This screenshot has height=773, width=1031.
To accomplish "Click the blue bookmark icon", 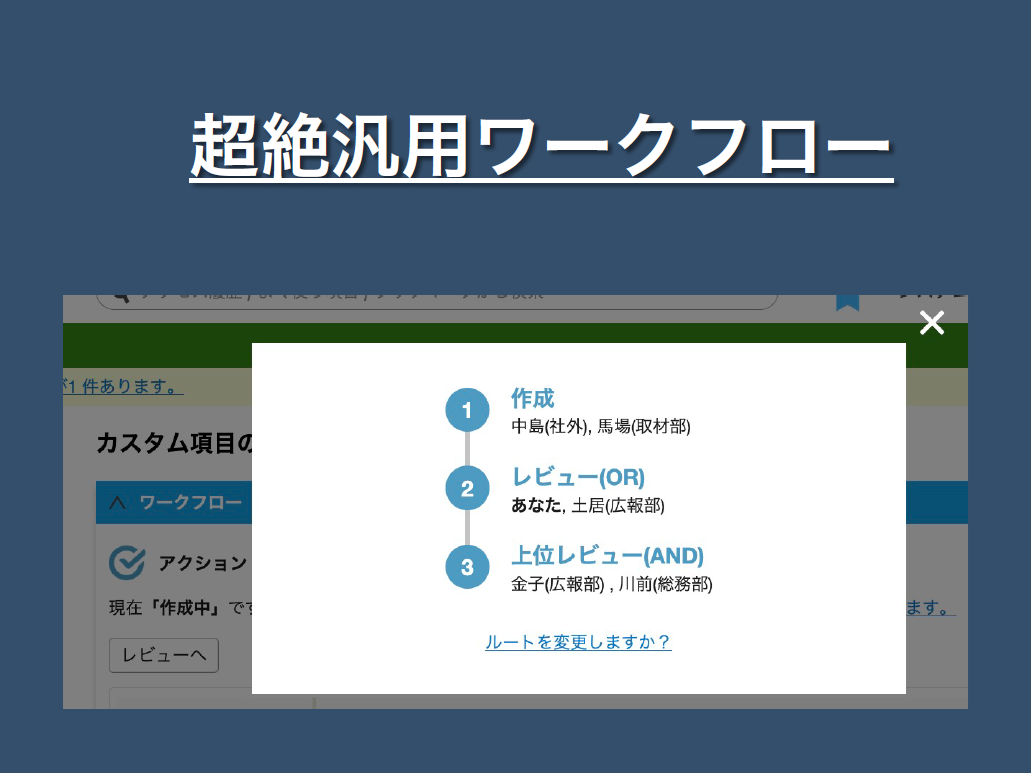I will pyautogui.click(x=847, y=301).
